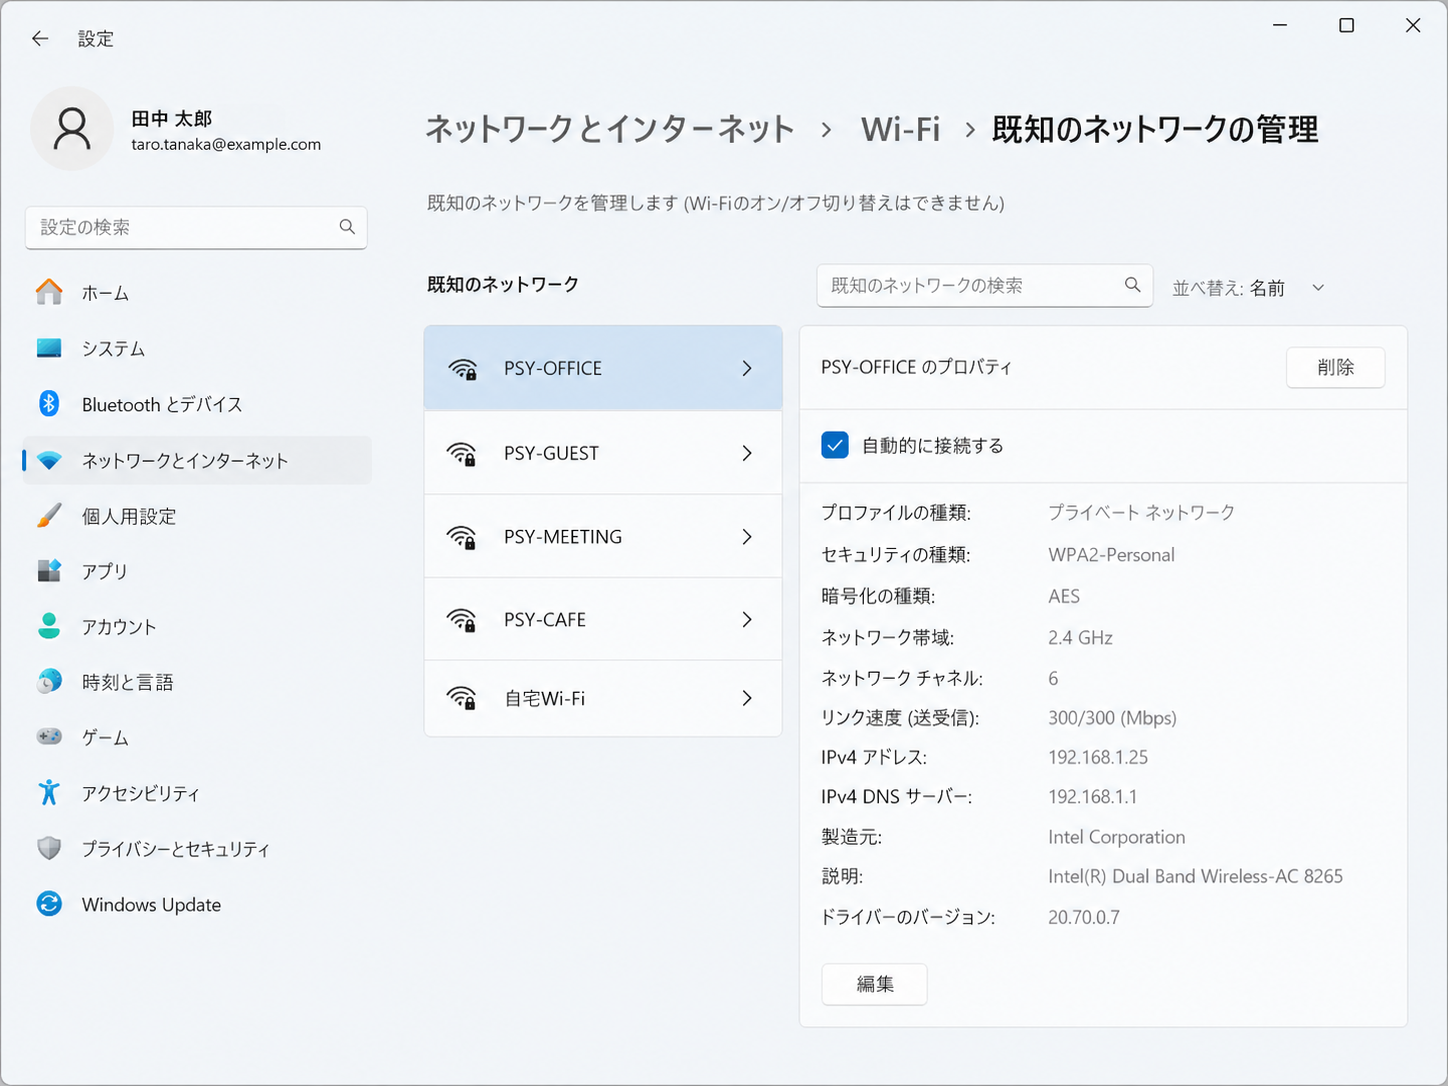
Task: Click the 削除 button
Action: (x=1335, y=367)
